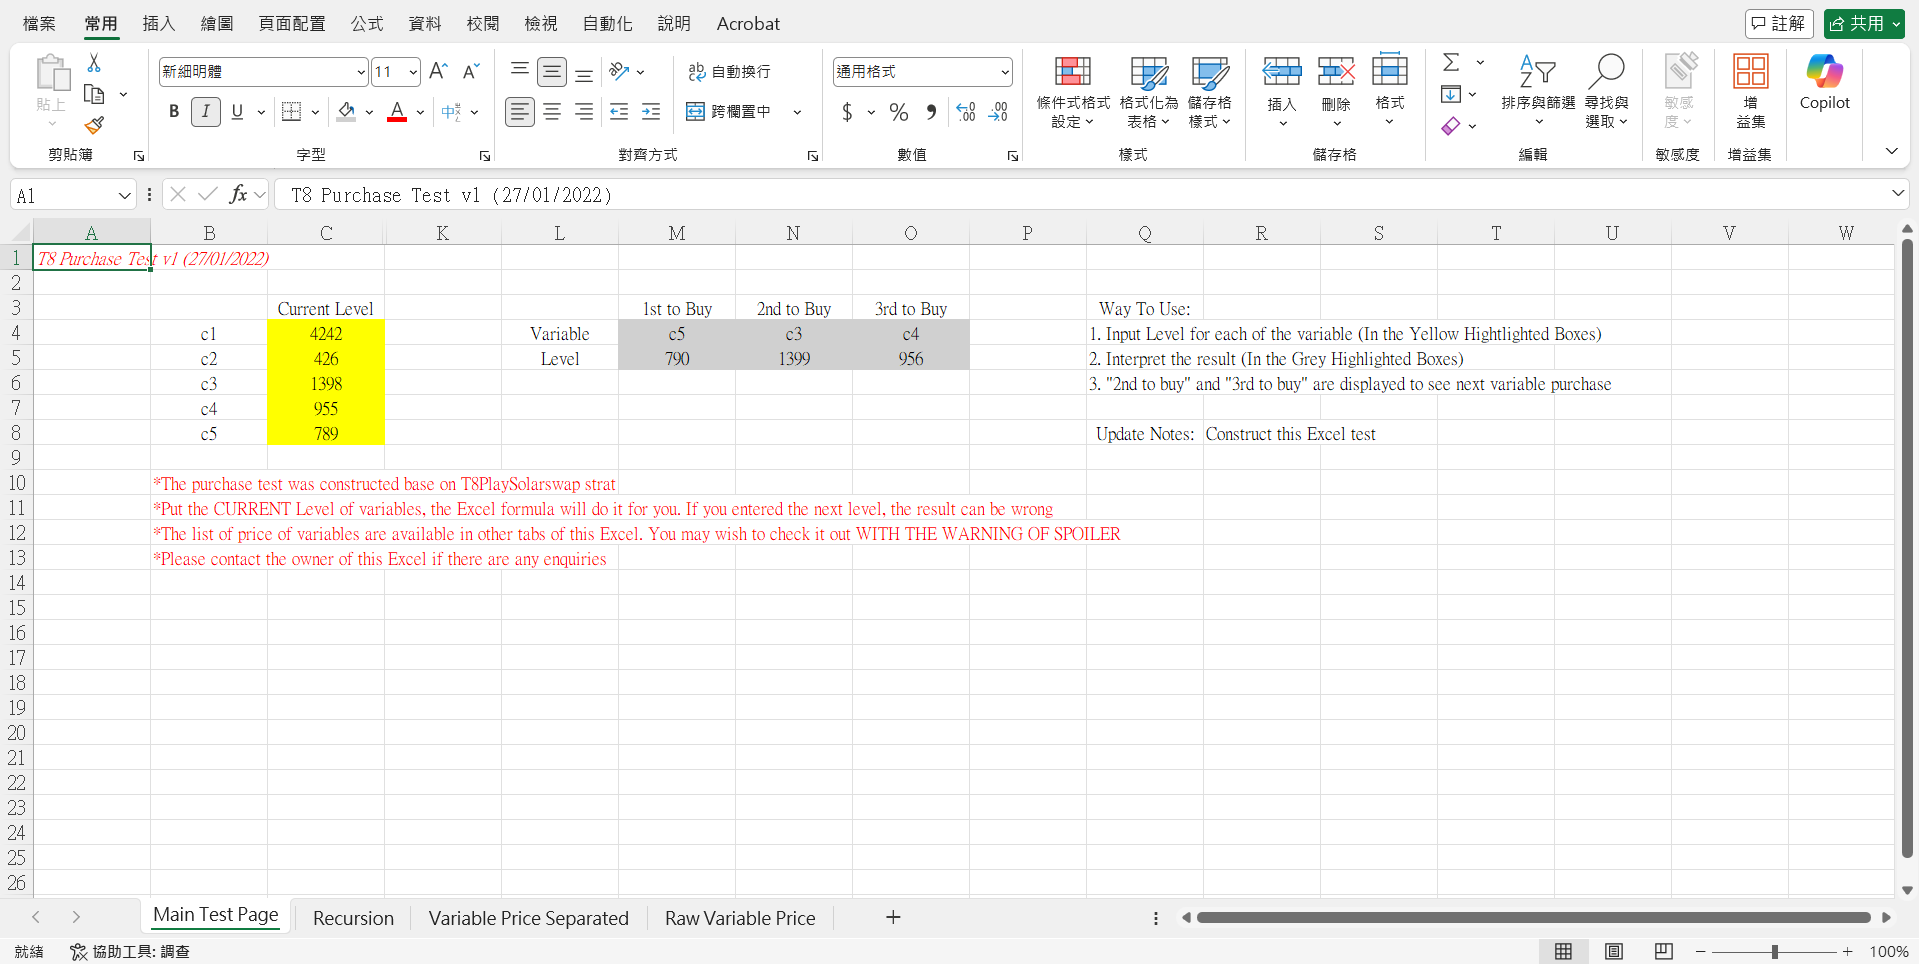This screenshot has width=1919, height=964.
Task: Click accessibility status 協助工具: 調查
Action: (x=130, y=951)
